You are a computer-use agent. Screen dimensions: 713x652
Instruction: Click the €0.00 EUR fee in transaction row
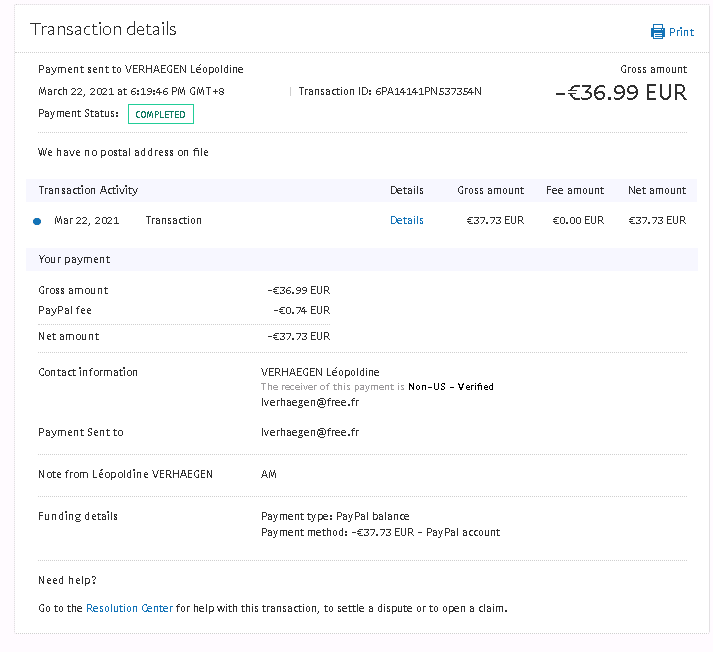(x=577, y=220)
